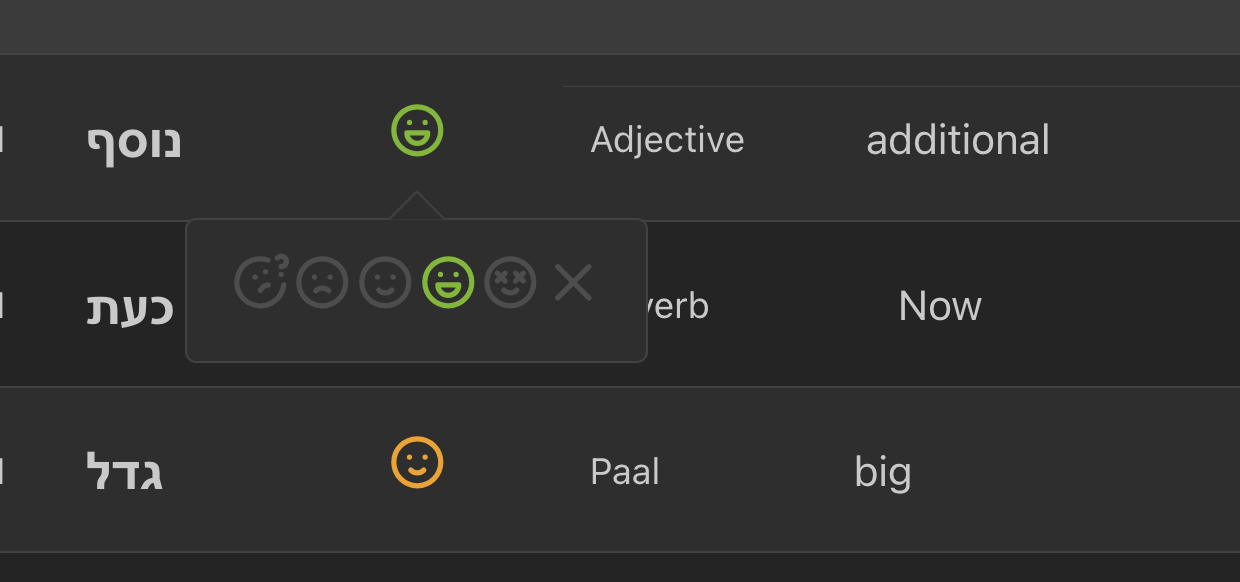
Task: Select the confused question-mark face in popup
Action: coord(260,282)
